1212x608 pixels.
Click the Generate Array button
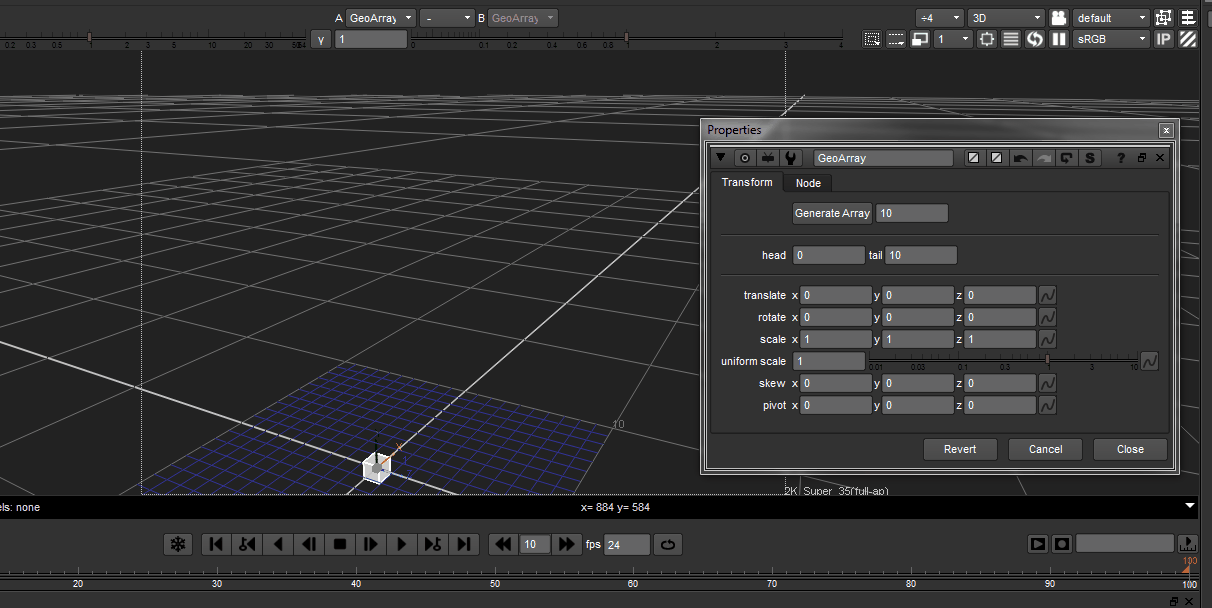click(832, 212)
